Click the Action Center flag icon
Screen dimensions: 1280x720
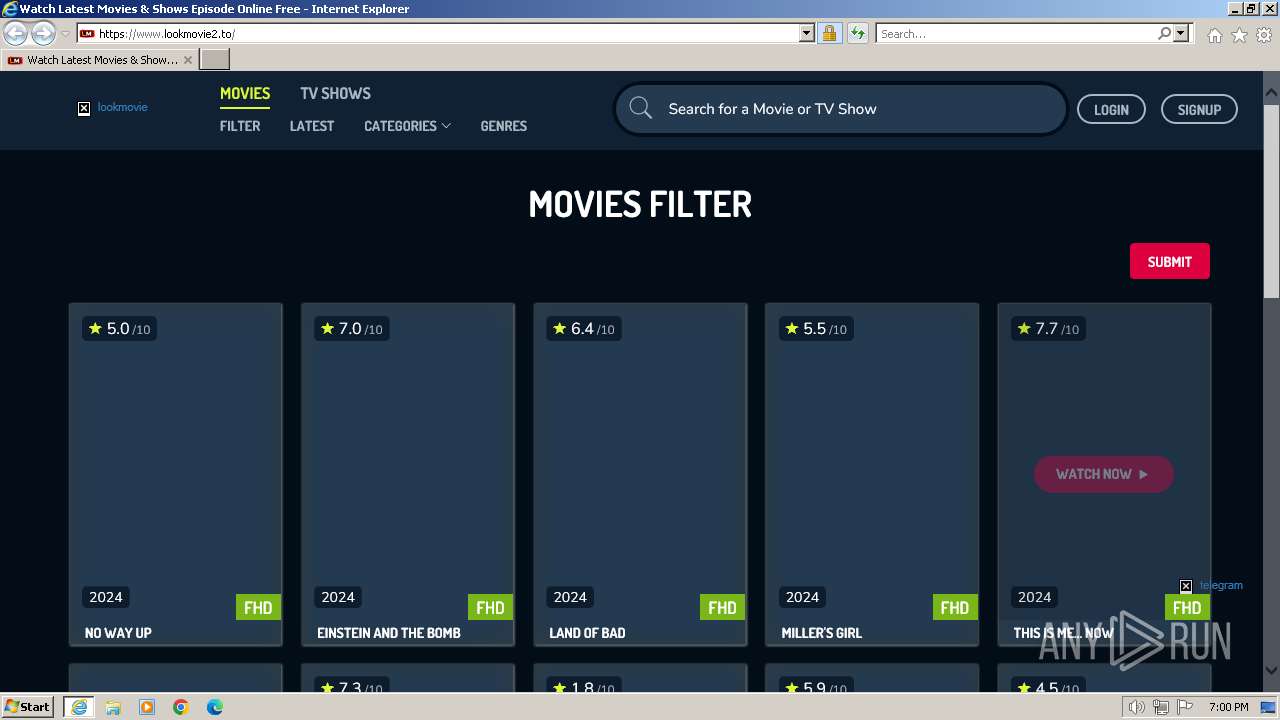coord(1187,707)
